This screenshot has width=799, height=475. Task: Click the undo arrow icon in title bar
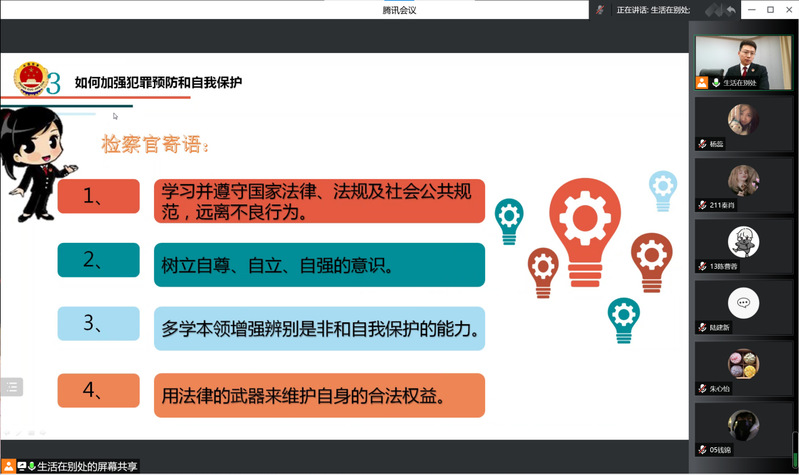tap(731, 10)
